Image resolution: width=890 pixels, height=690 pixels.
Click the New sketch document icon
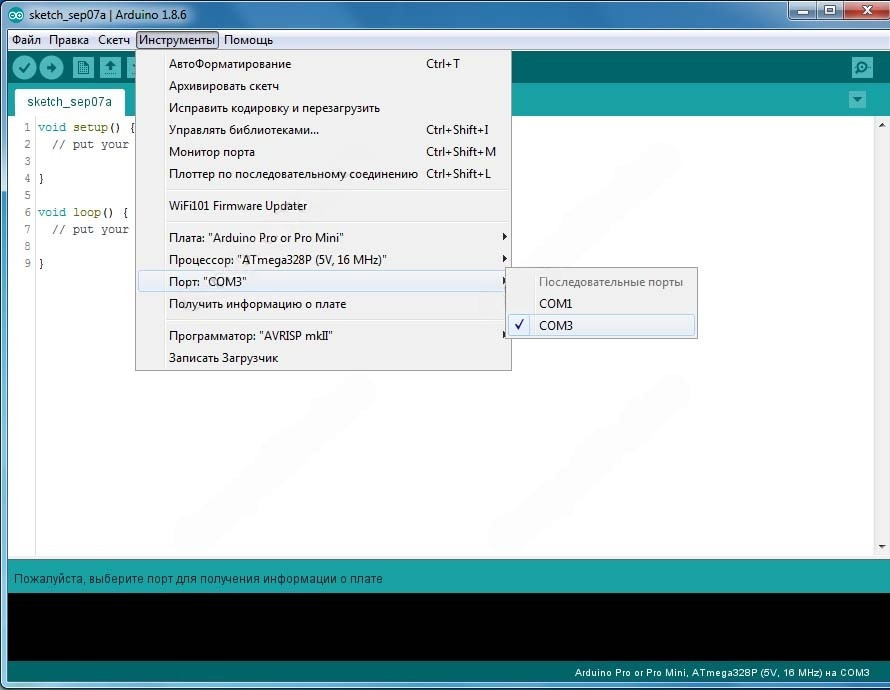(84, 67)
